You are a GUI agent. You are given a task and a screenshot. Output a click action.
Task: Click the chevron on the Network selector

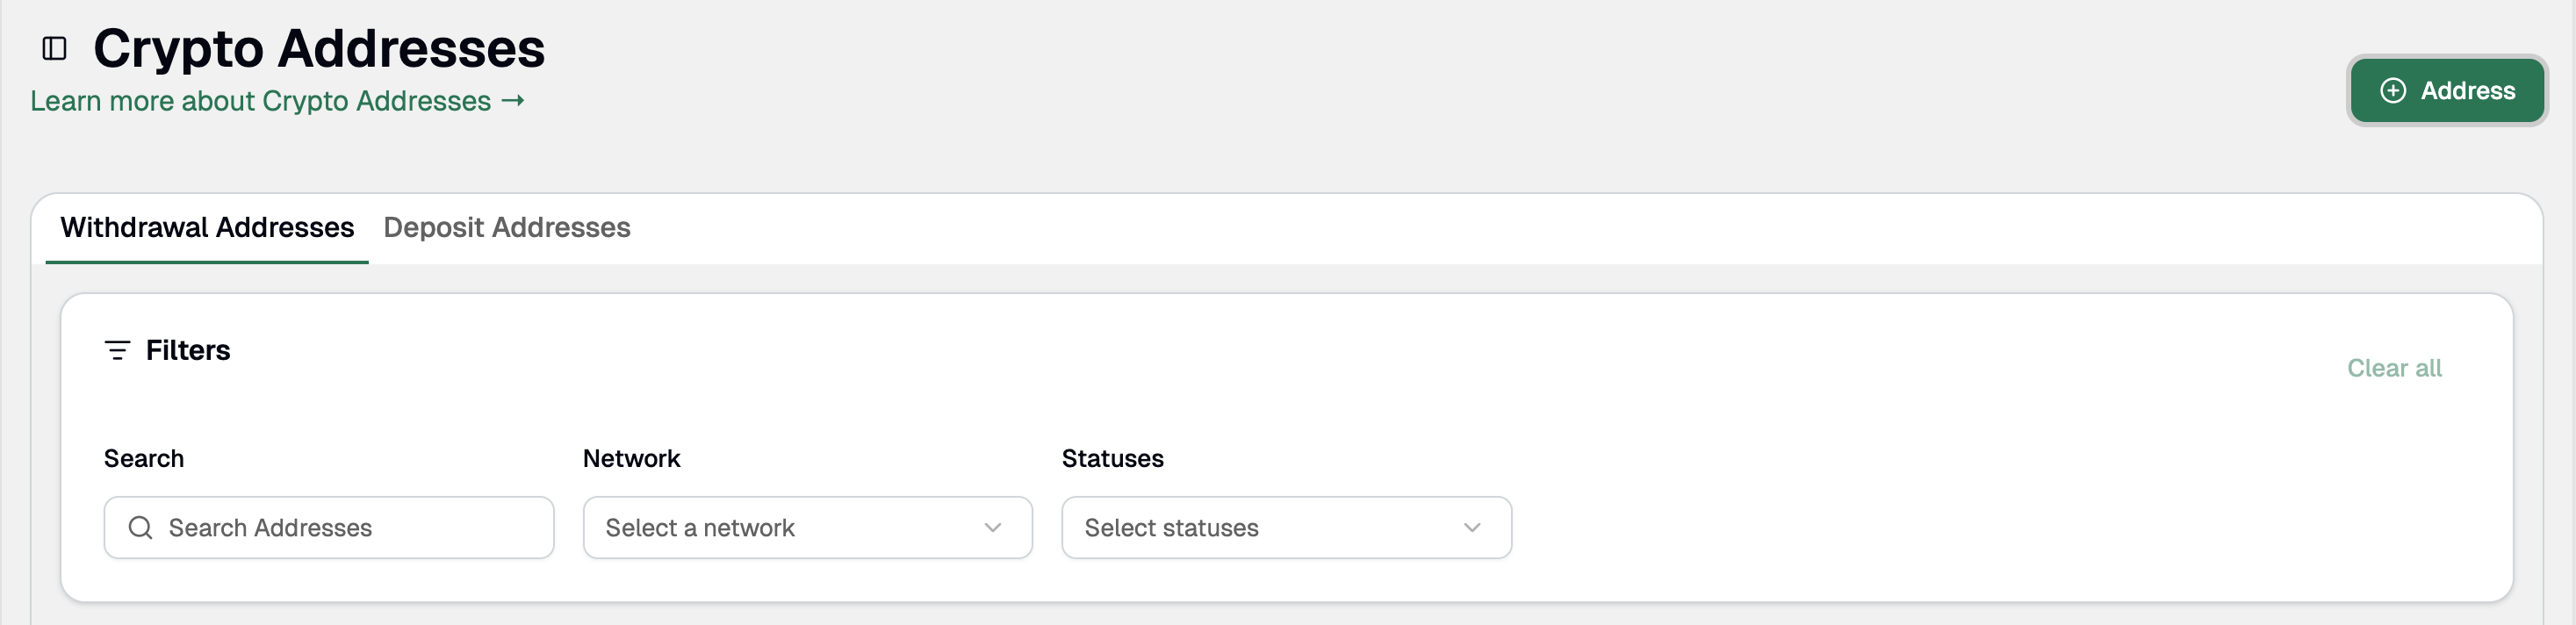tap(991, 527)
